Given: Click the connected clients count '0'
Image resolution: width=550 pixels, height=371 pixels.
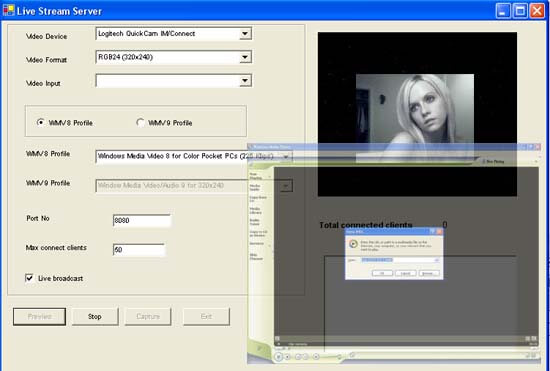Looking at the screenshot, I should (x=445, y=225).
